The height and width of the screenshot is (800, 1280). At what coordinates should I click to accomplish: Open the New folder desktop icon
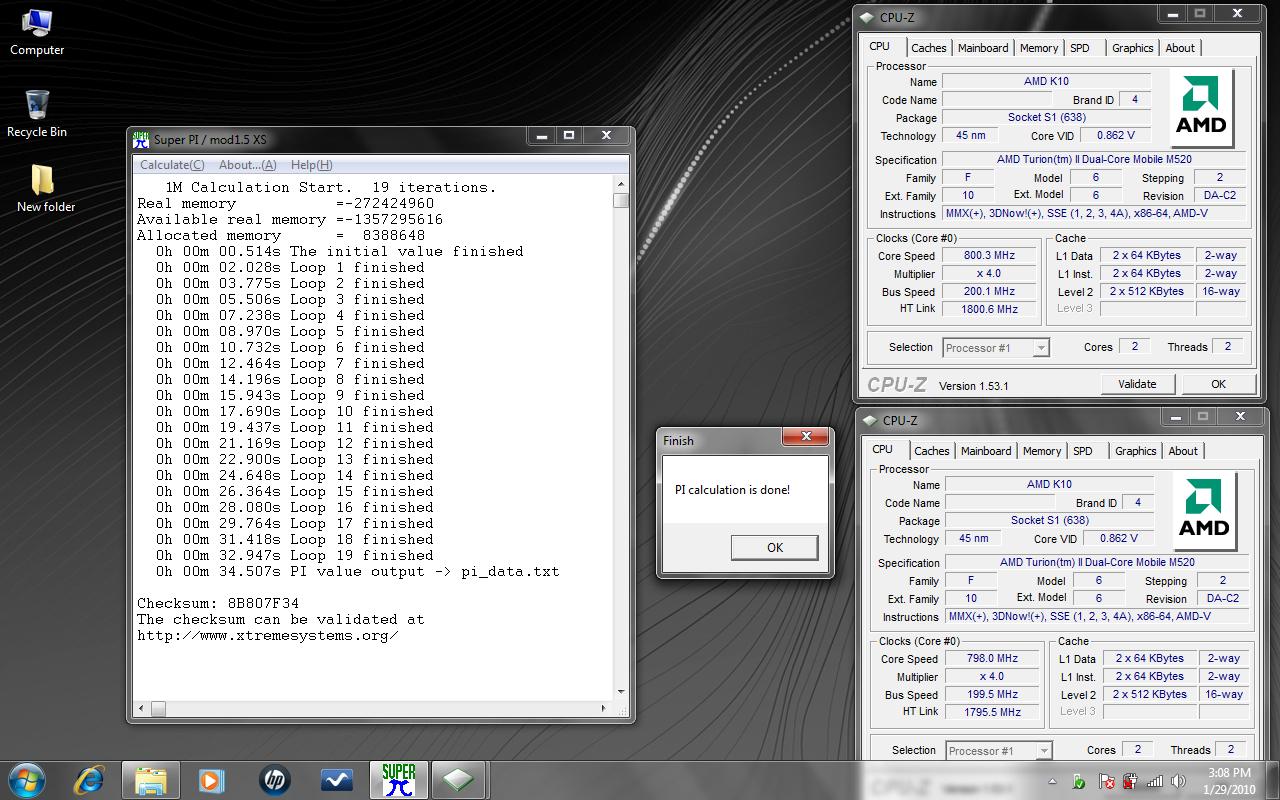(45, 188)
